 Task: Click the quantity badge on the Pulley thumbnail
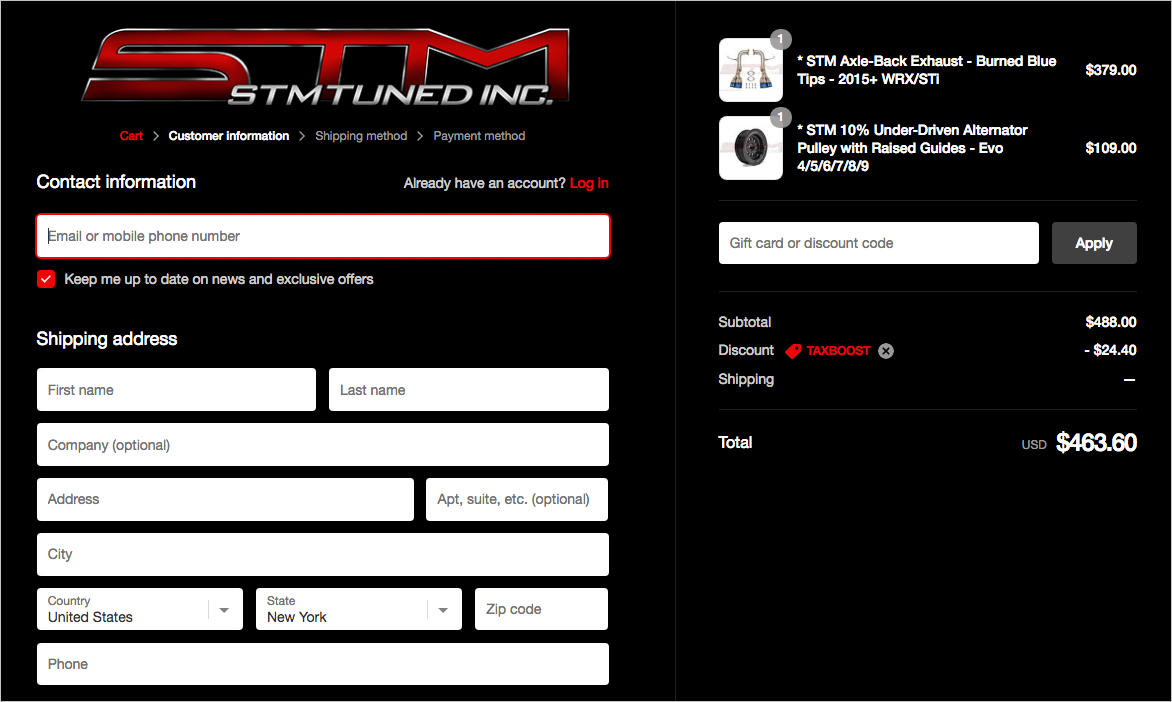click(780, 117)
